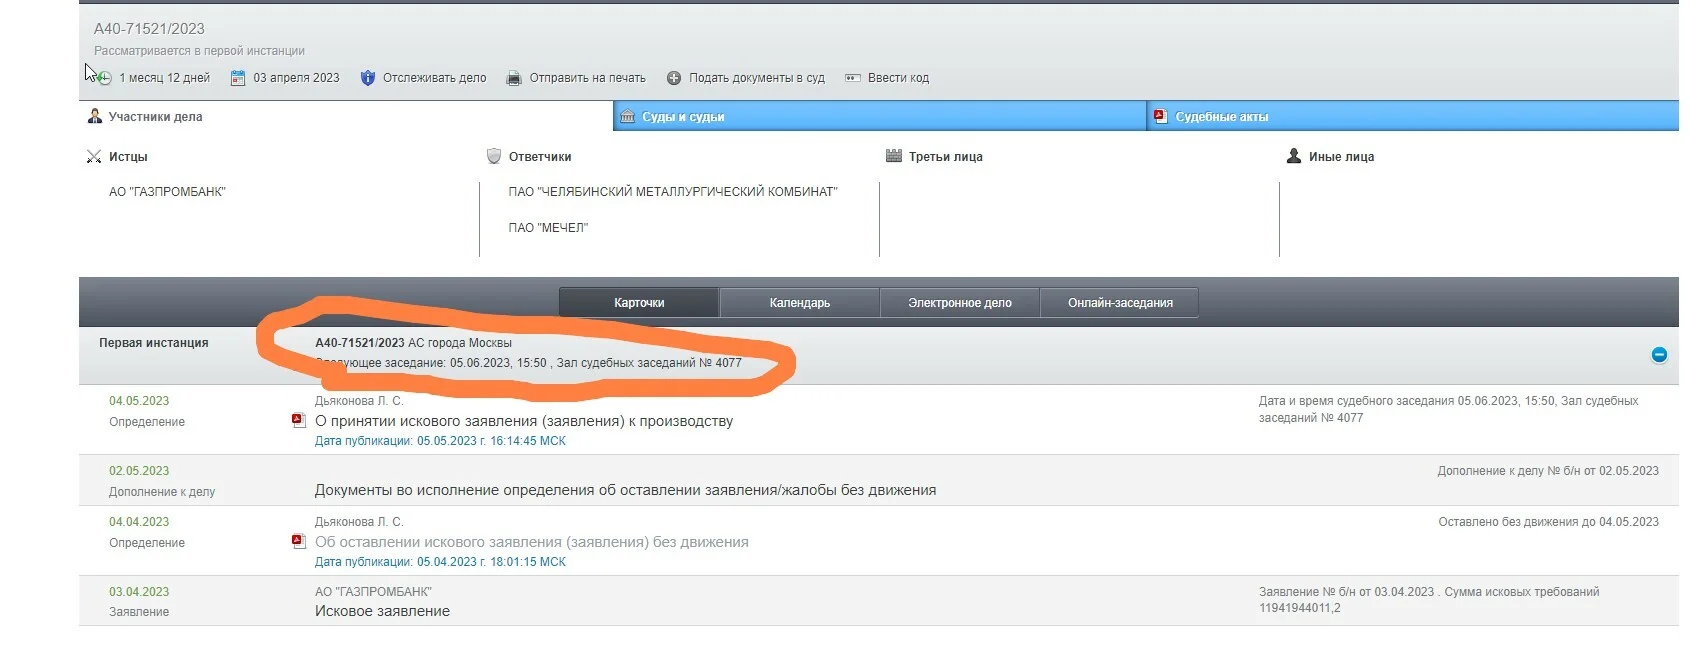Click Дата публикации: 05.04.2023 text
The width and height of the screenshot is (1690, 672).
point(440,562)
